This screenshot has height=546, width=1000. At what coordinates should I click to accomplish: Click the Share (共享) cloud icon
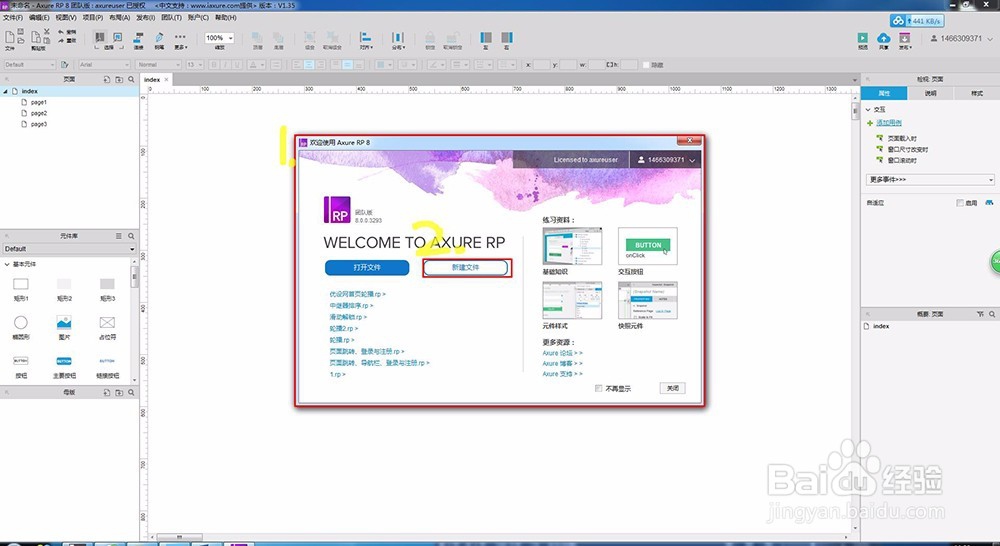[883, 38]
